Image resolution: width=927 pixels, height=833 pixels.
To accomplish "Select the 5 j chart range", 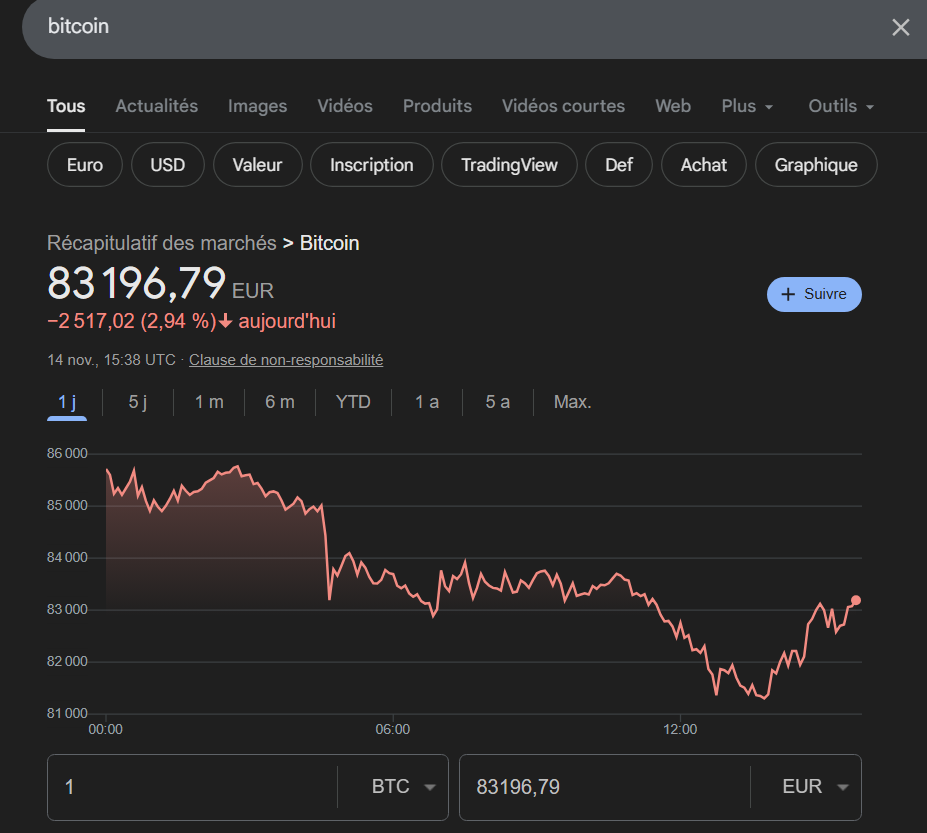I will [x=138, y=402].
